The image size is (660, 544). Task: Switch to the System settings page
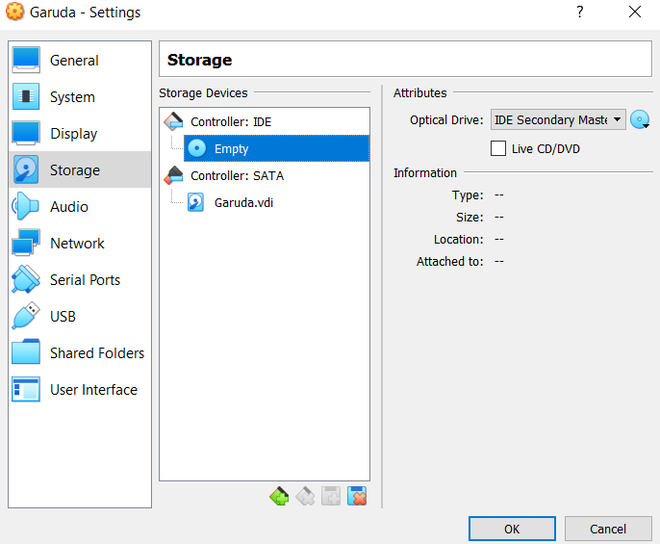72,97
